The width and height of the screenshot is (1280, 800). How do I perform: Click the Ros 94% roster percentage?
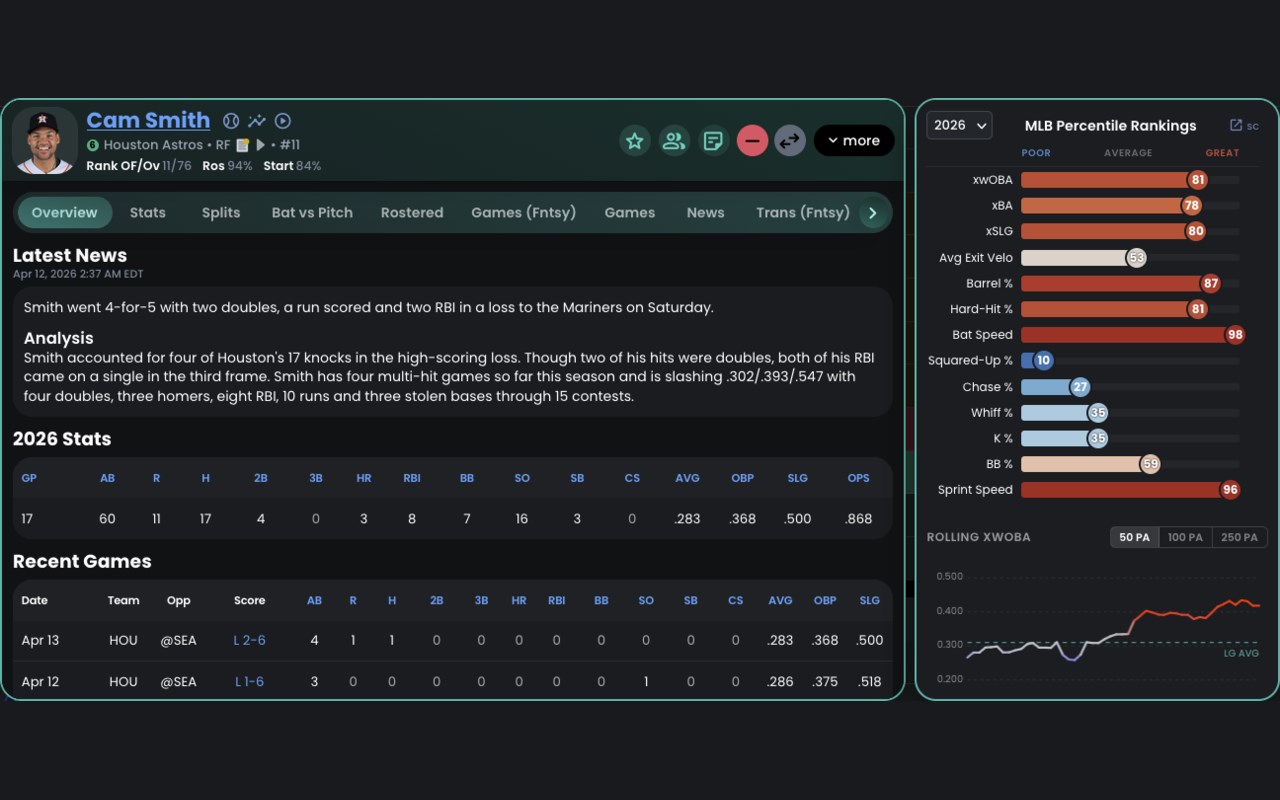point(228,166)
